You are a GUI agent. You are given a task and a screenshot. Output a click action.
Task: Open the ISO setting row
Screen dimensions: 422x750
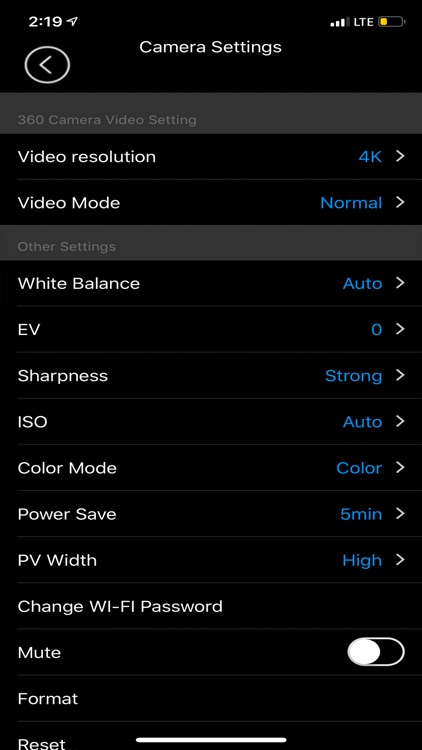click(211, 421)
